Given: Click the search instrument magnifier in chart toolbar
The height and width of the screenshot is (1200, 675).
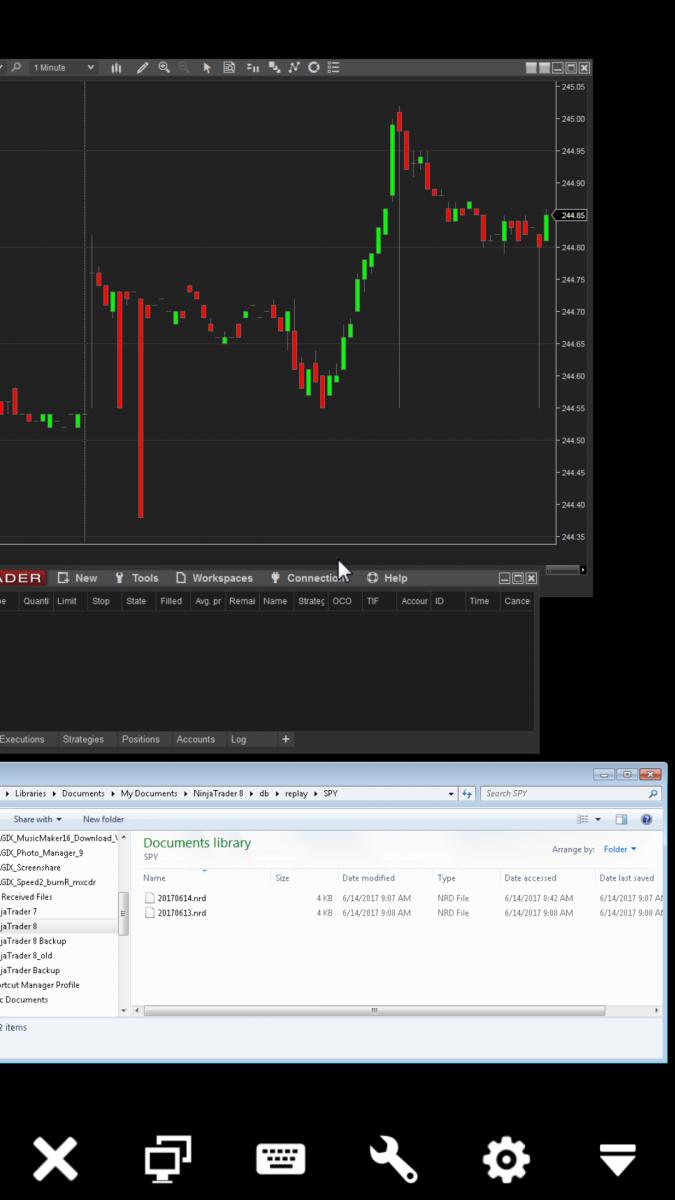Looking at the screenshot, I should 16,68.
